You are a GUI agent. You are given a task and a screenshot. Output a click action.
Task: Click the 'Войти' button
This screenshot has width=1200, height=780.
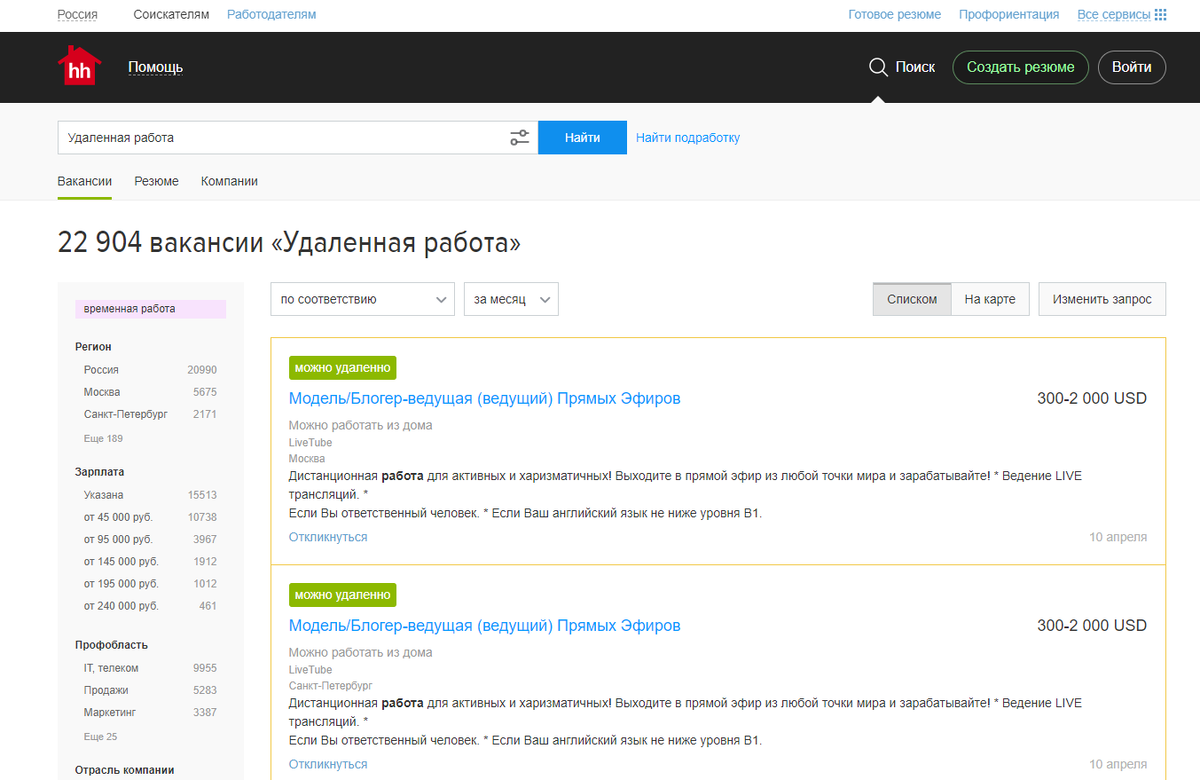(1131, 67)
